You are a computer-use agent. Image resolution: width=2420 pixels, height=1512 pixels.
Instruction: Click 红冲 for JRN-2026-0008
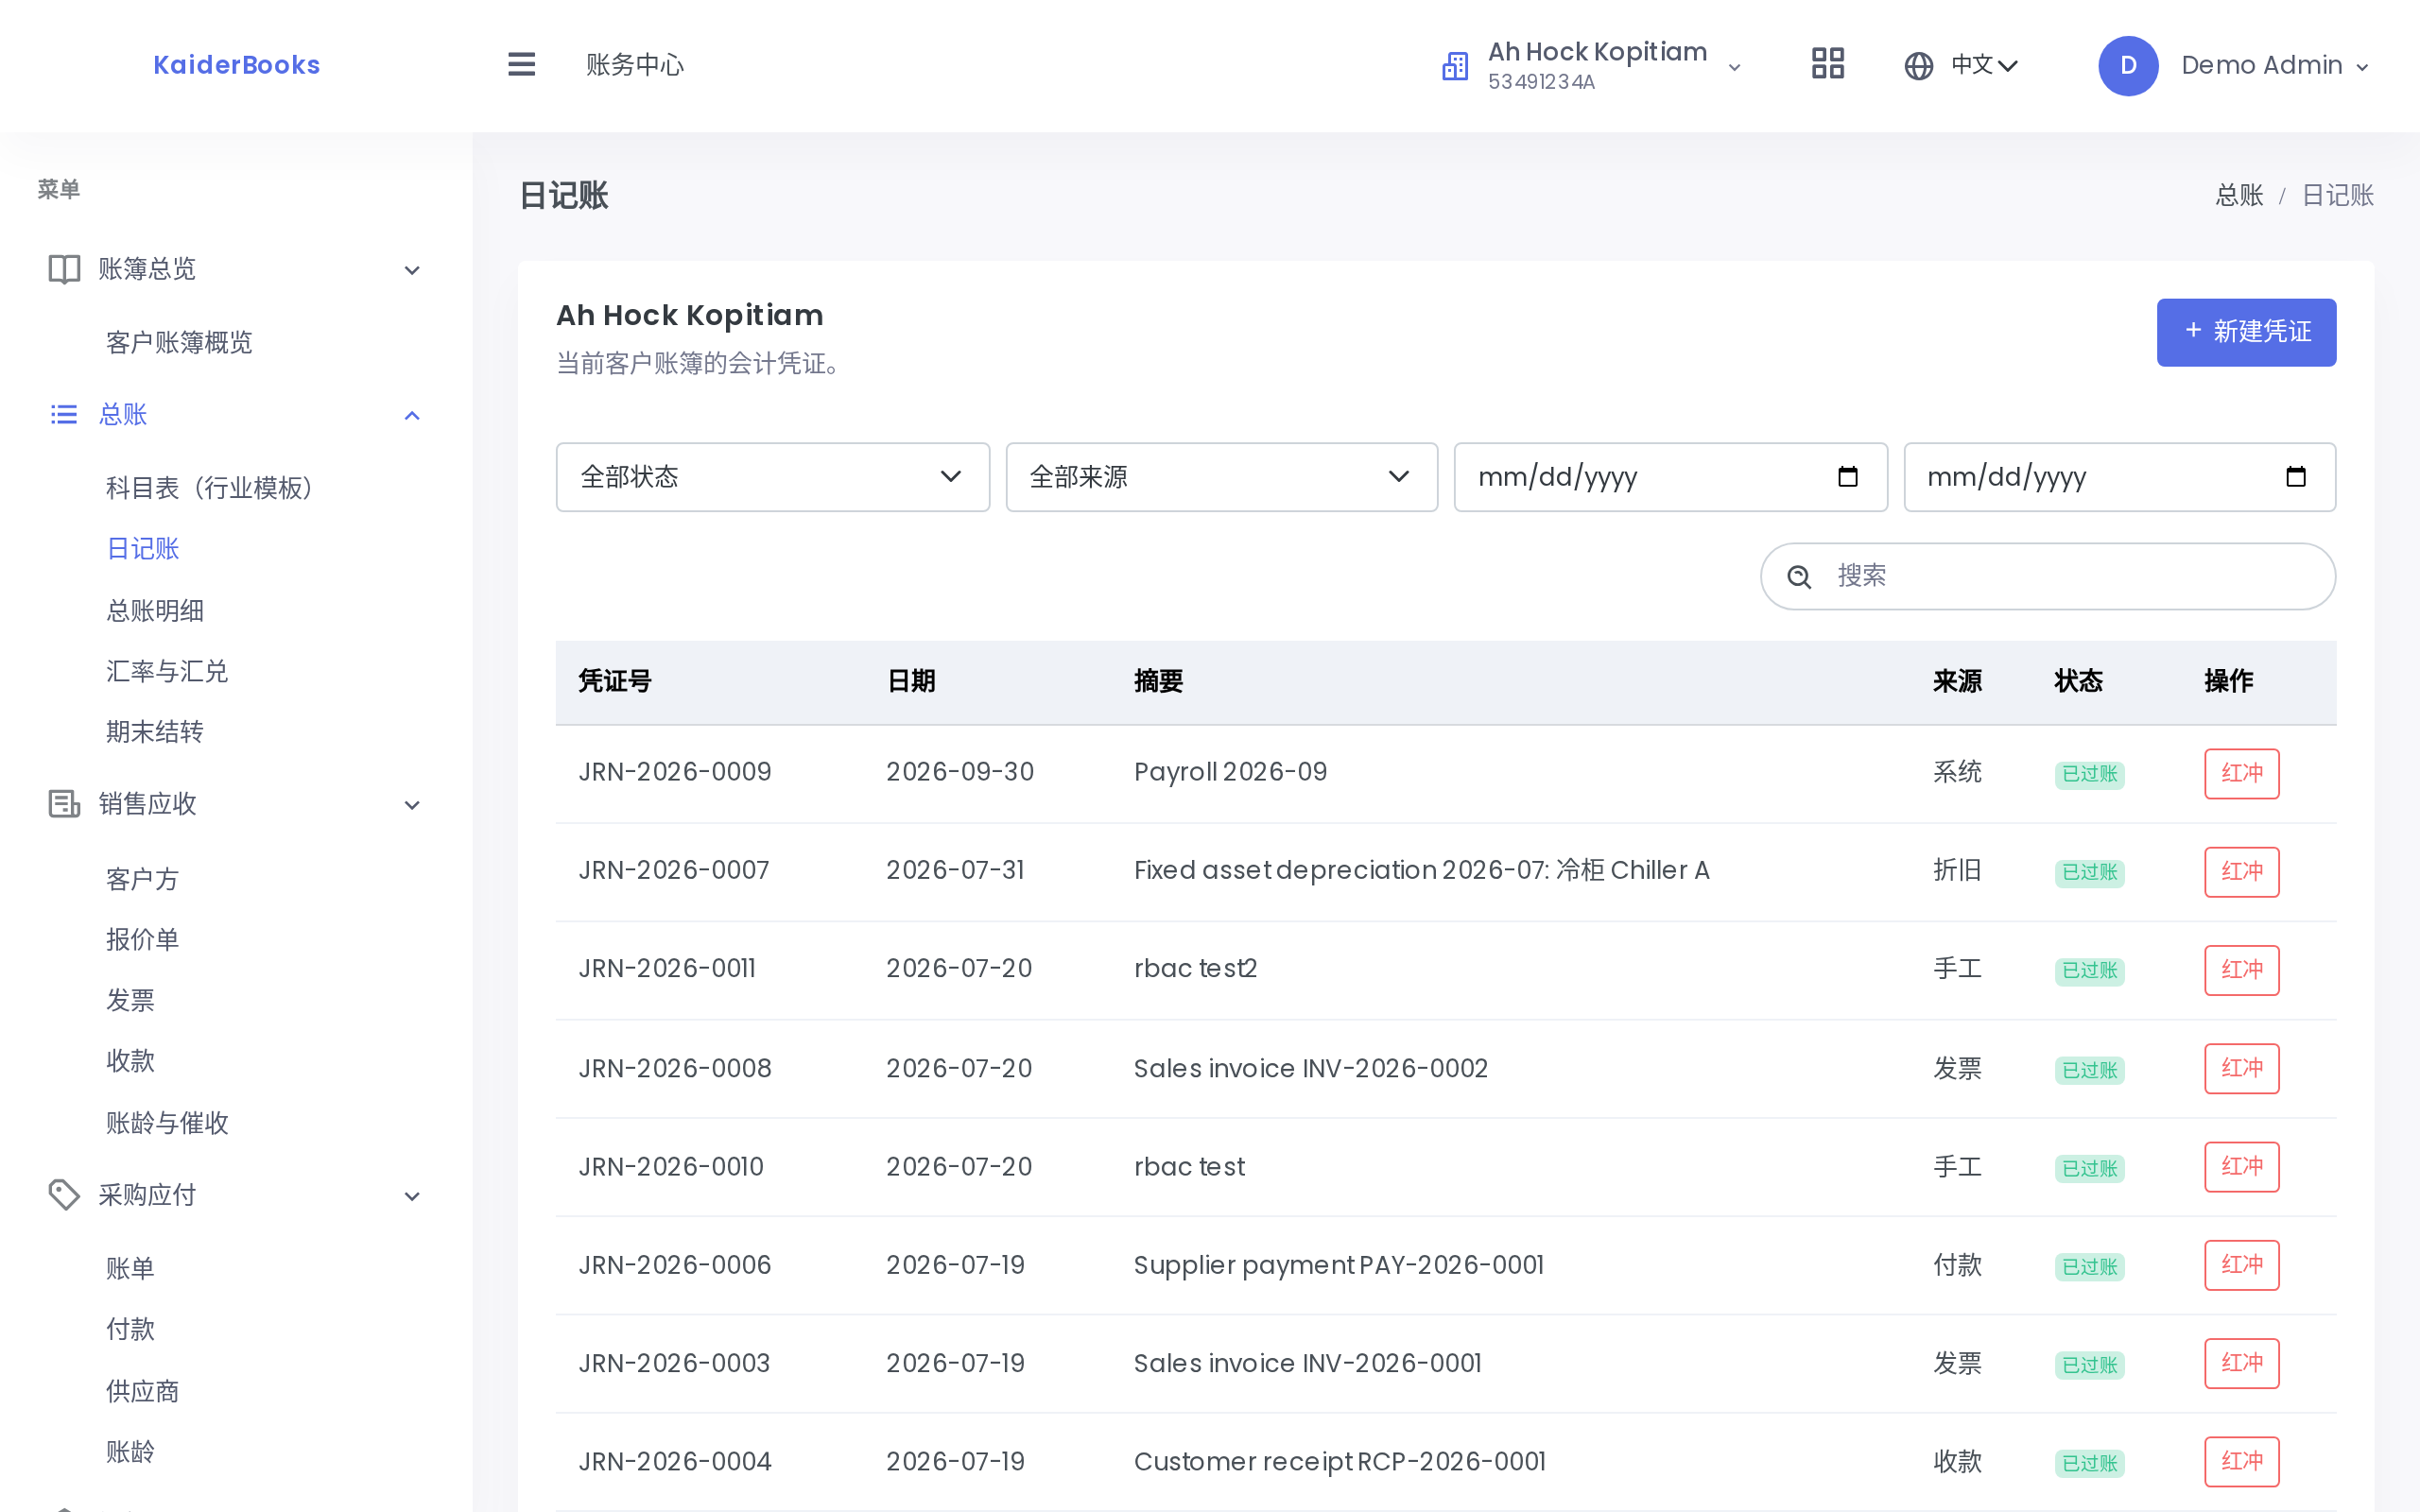2242,1069
